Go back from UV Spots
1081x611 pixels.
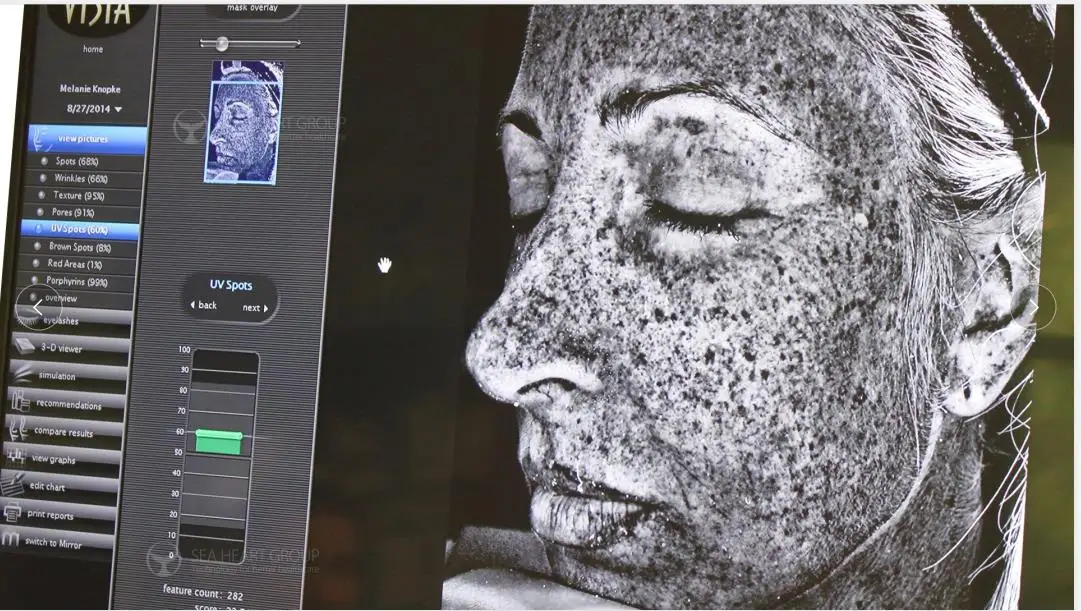203,305
